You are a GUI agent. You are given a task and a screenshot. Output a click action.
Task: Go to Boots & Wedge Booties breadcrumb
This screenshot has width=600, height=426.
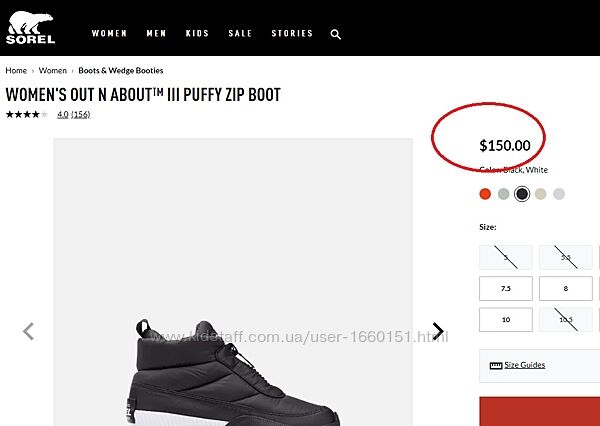(x=120, y=71)
